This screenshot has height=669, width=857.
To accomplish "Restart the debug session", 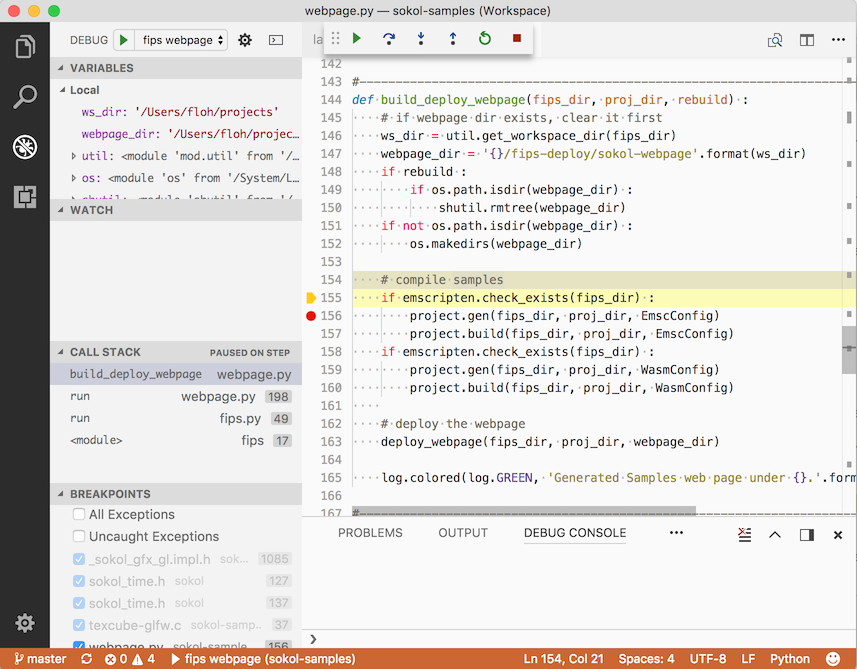I will click(x=485, y=38).
